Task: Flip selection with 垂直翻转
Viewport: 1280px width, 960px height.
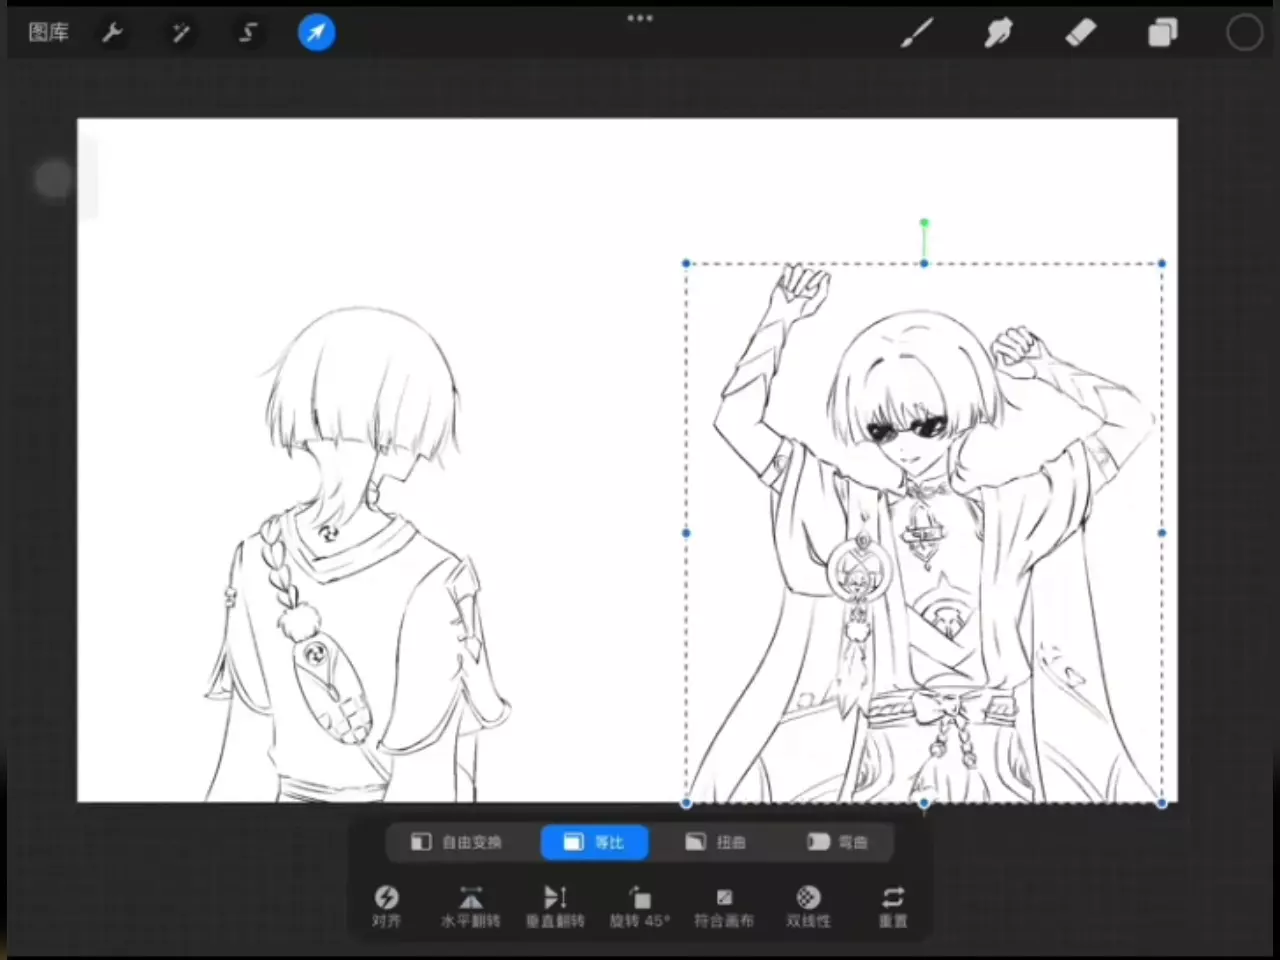Action: (555, 906)
